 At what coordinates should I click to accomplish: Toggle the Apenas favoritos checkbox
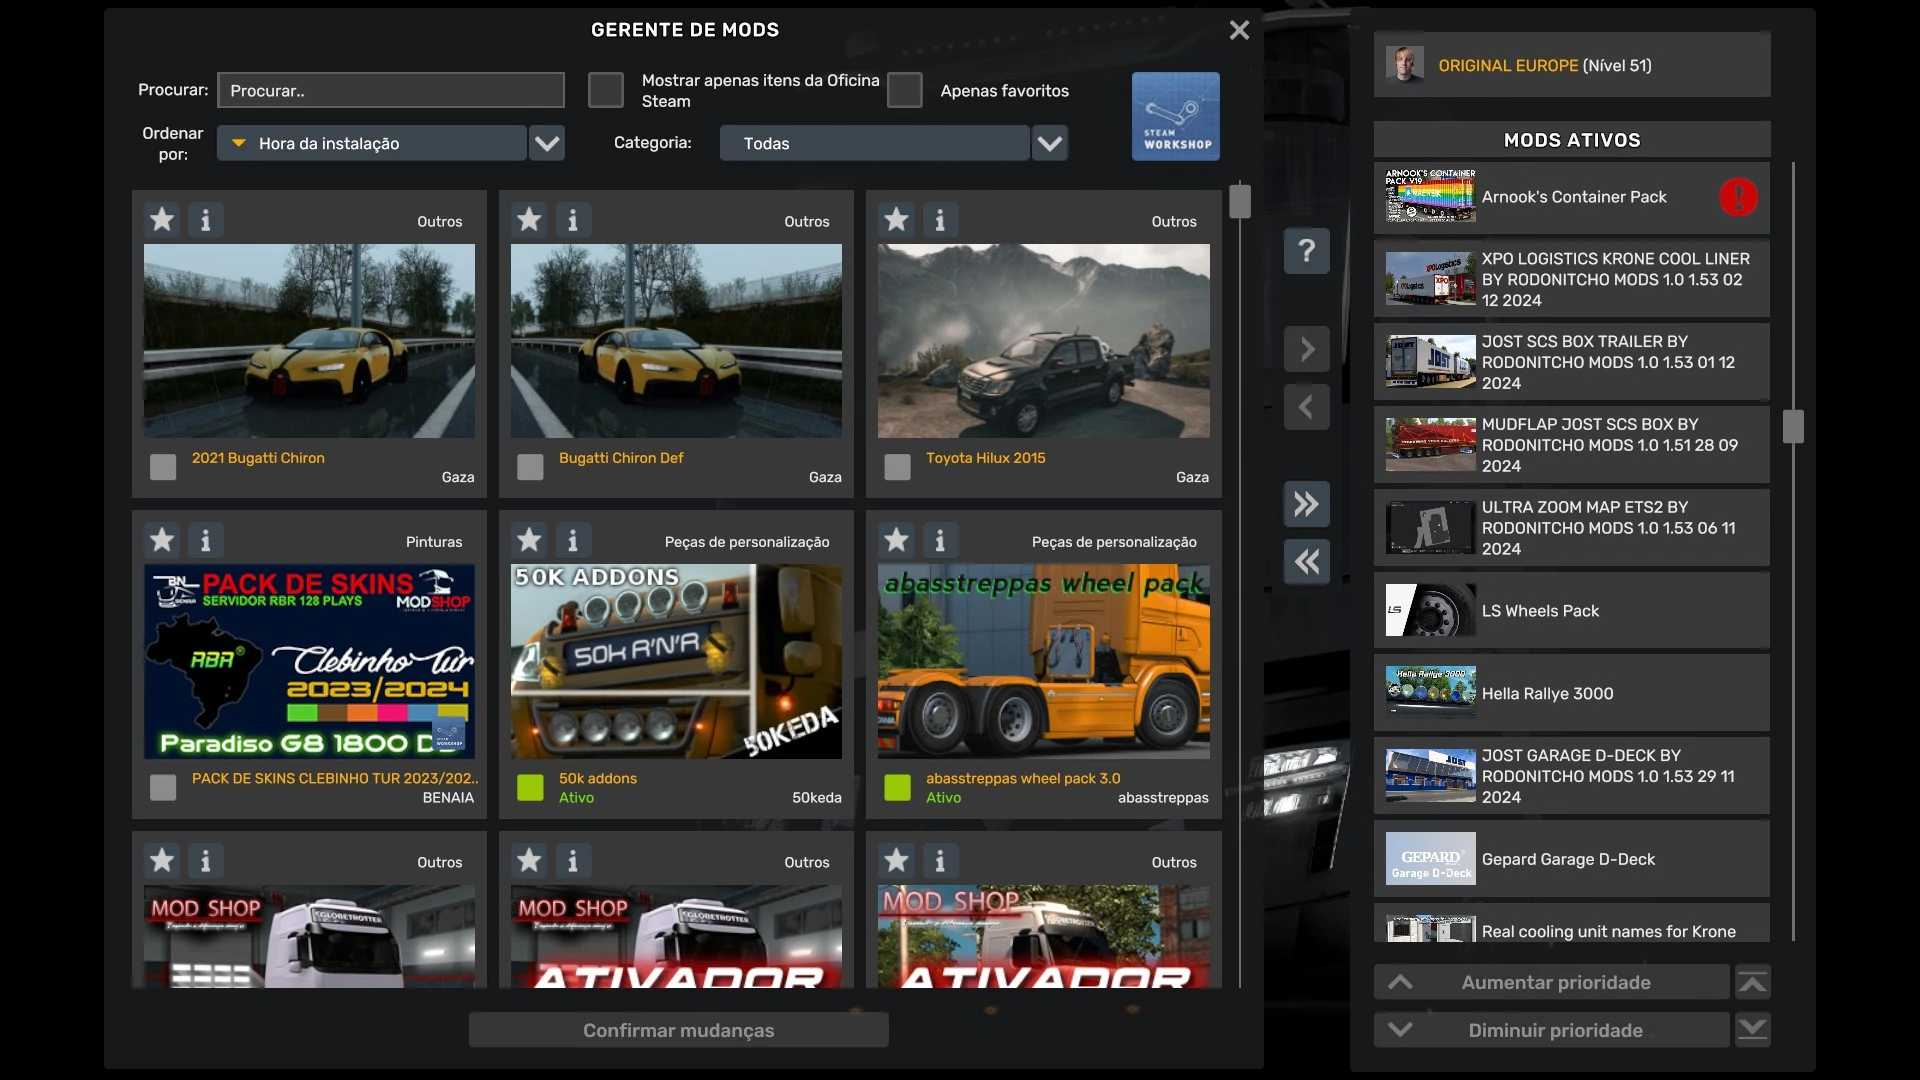[x=905, y=90]
